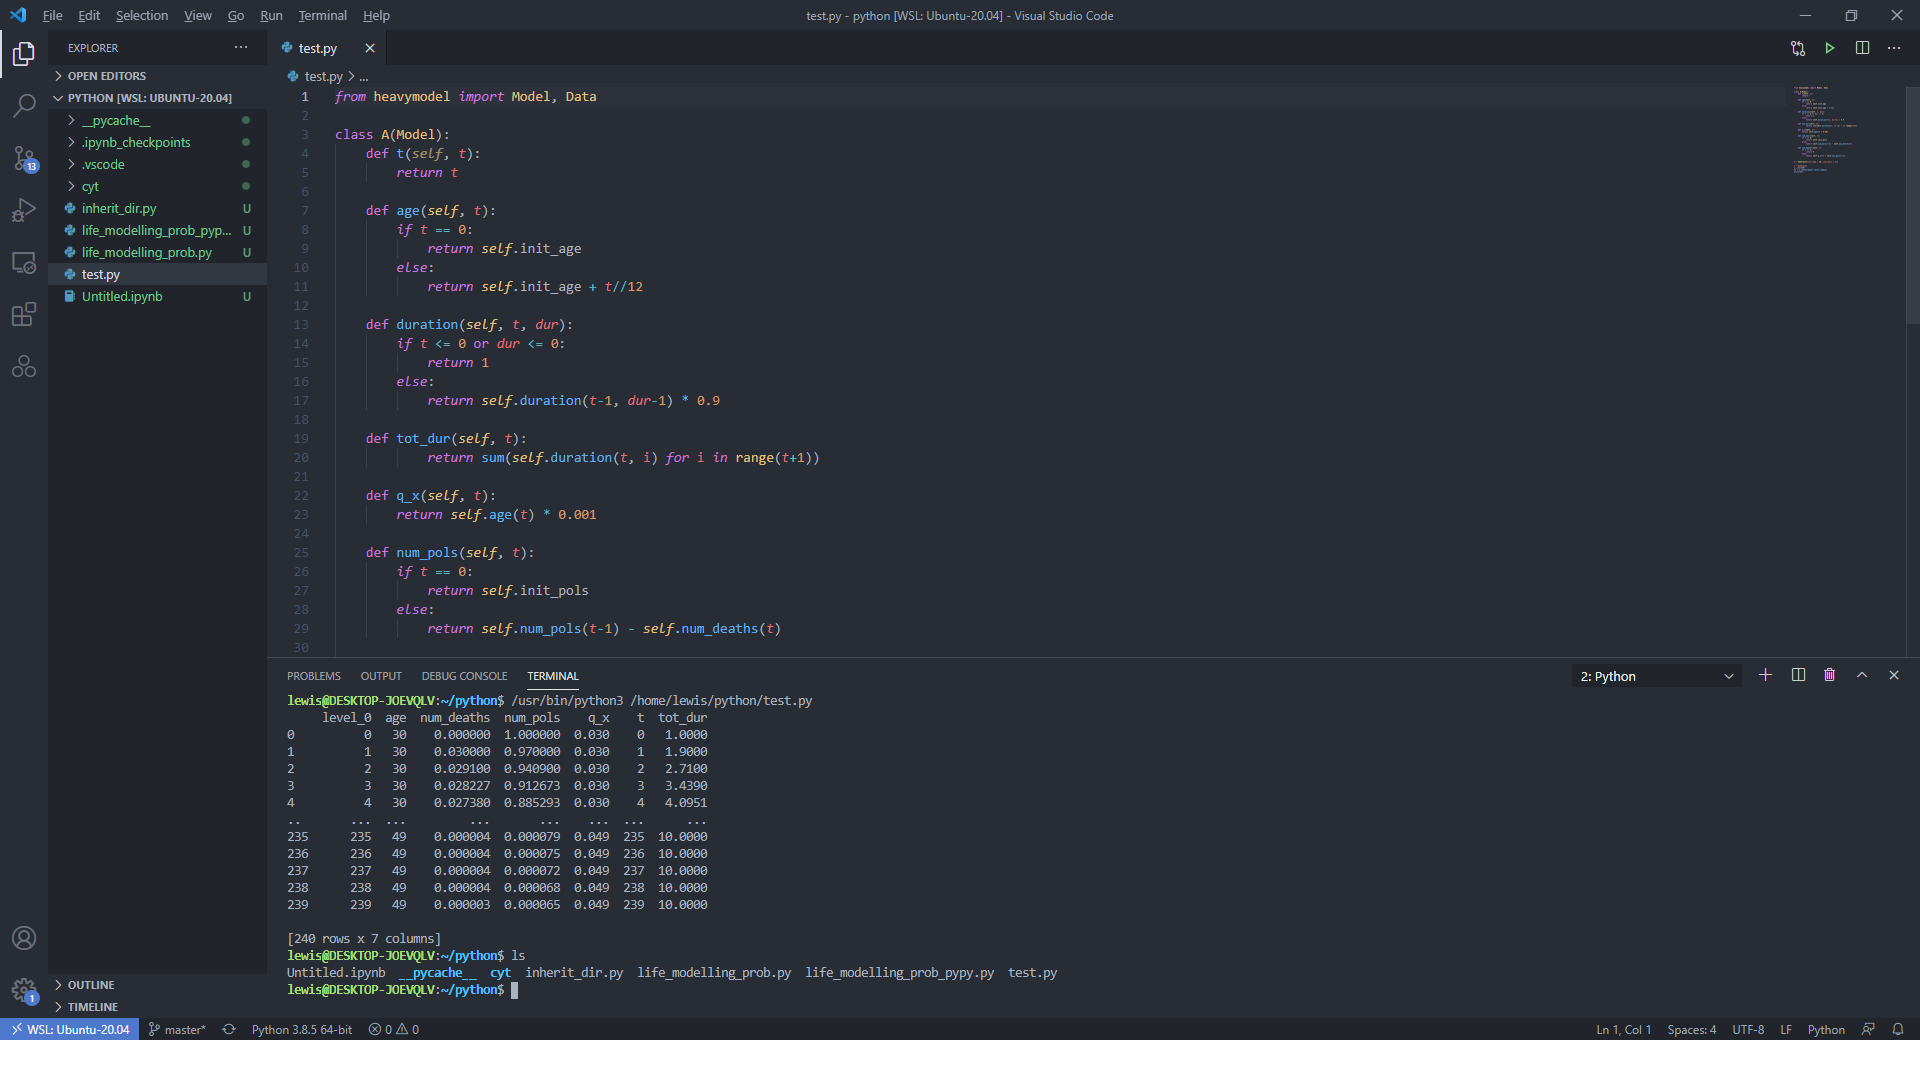Select Python 3.8.5 64-bit interpreter status
Screen dimensions: 1920x1080
pos(301,1029)
